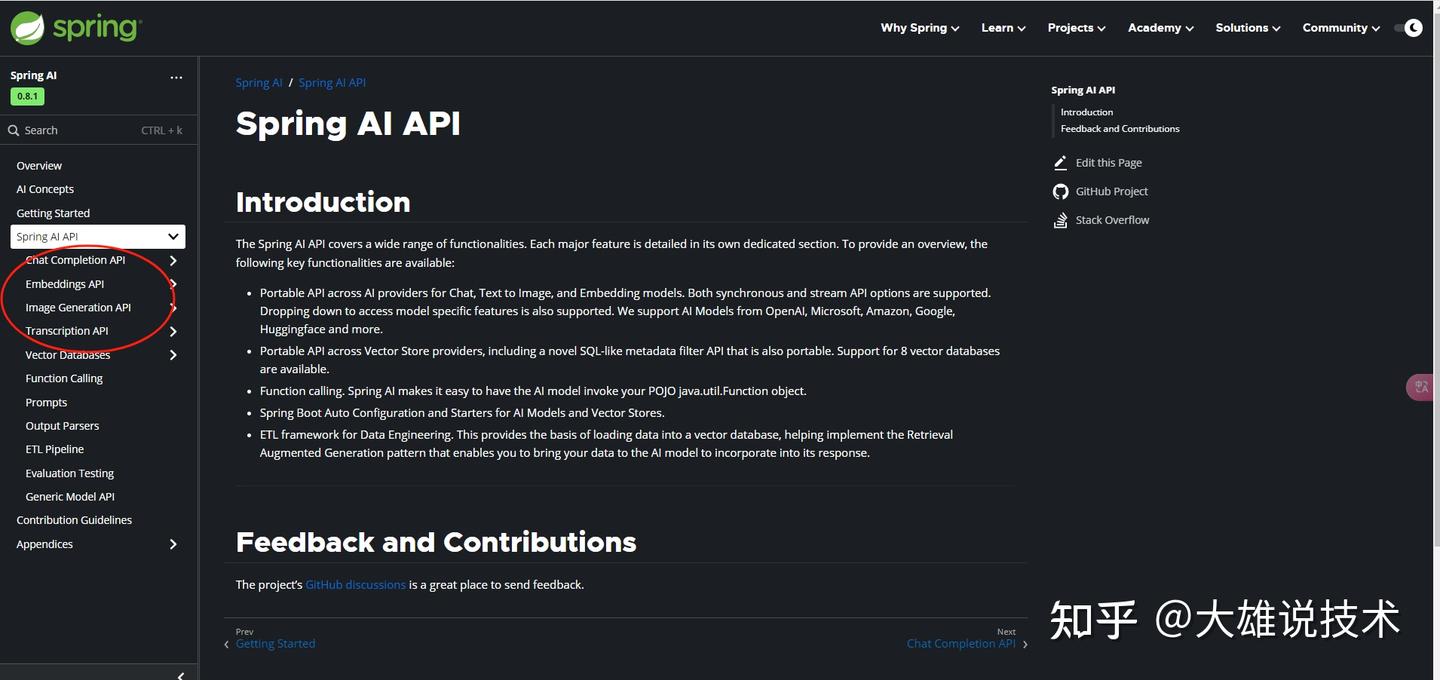Open the GitHub discussions link
1440x680 pixels.
tap(355, 585)
